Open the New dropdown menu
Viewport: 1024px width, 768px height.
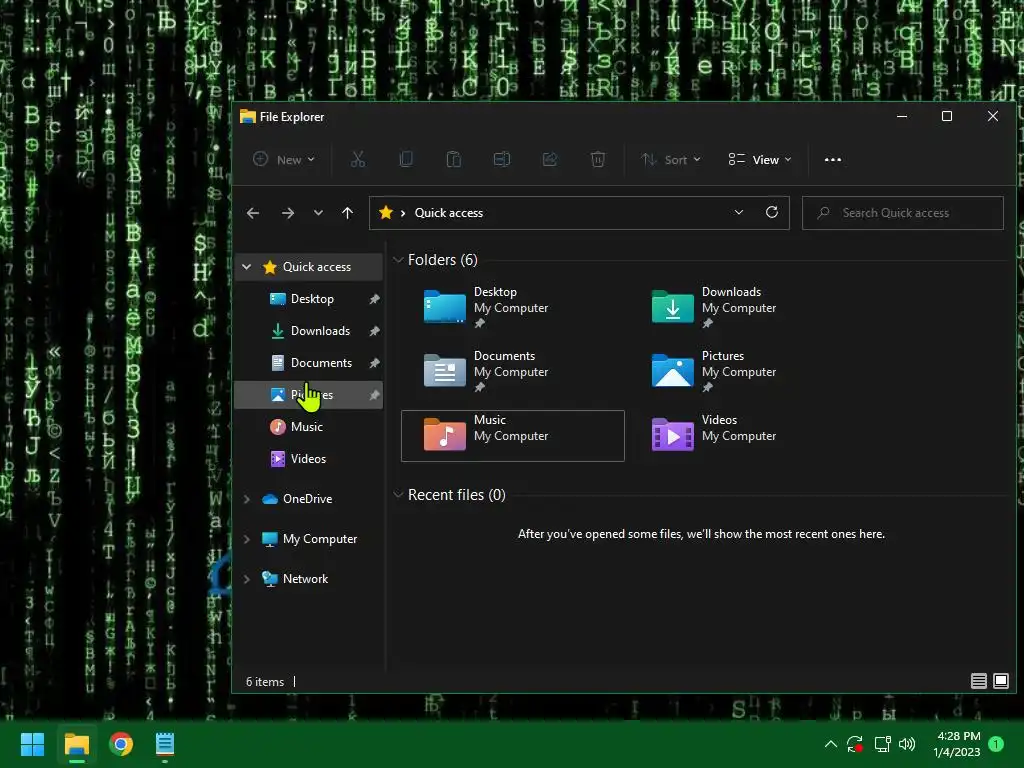pos(283,159)
